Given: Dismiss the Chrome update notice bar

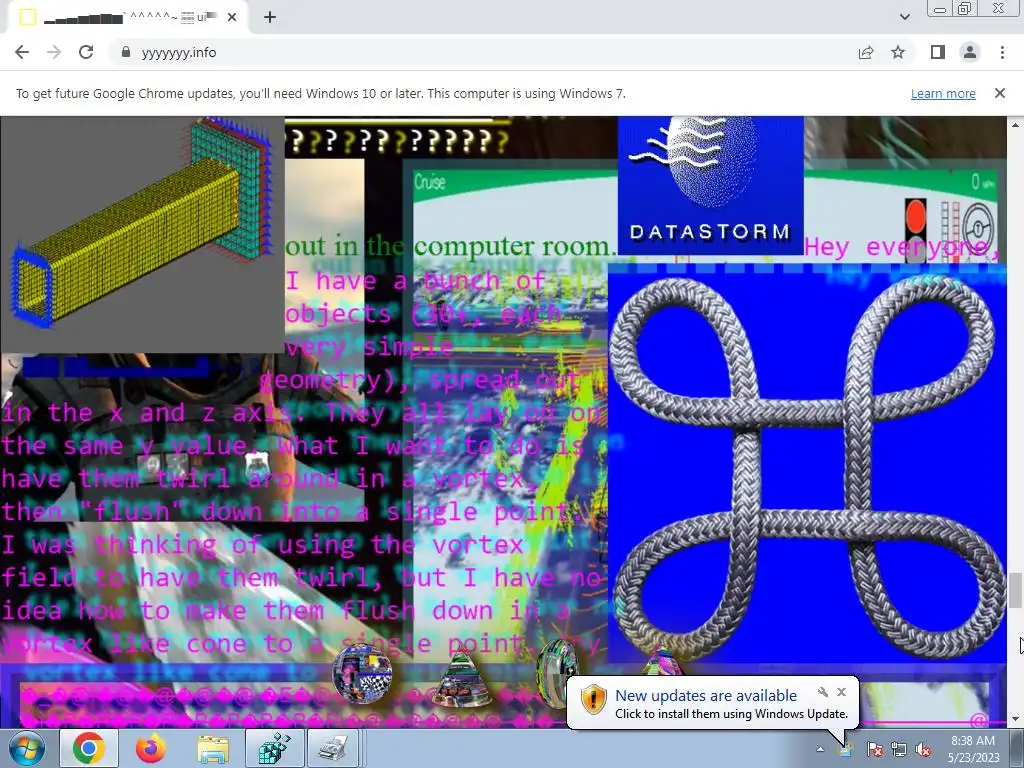Looking at the screenshot, I should click(x=1000, y=93).
